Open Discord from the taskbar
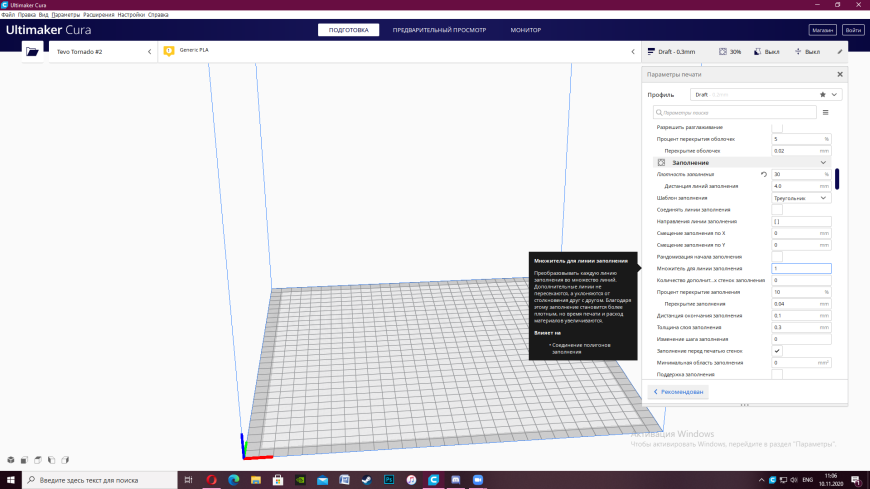The image size is (870, 489). click(x=456, y=480)
